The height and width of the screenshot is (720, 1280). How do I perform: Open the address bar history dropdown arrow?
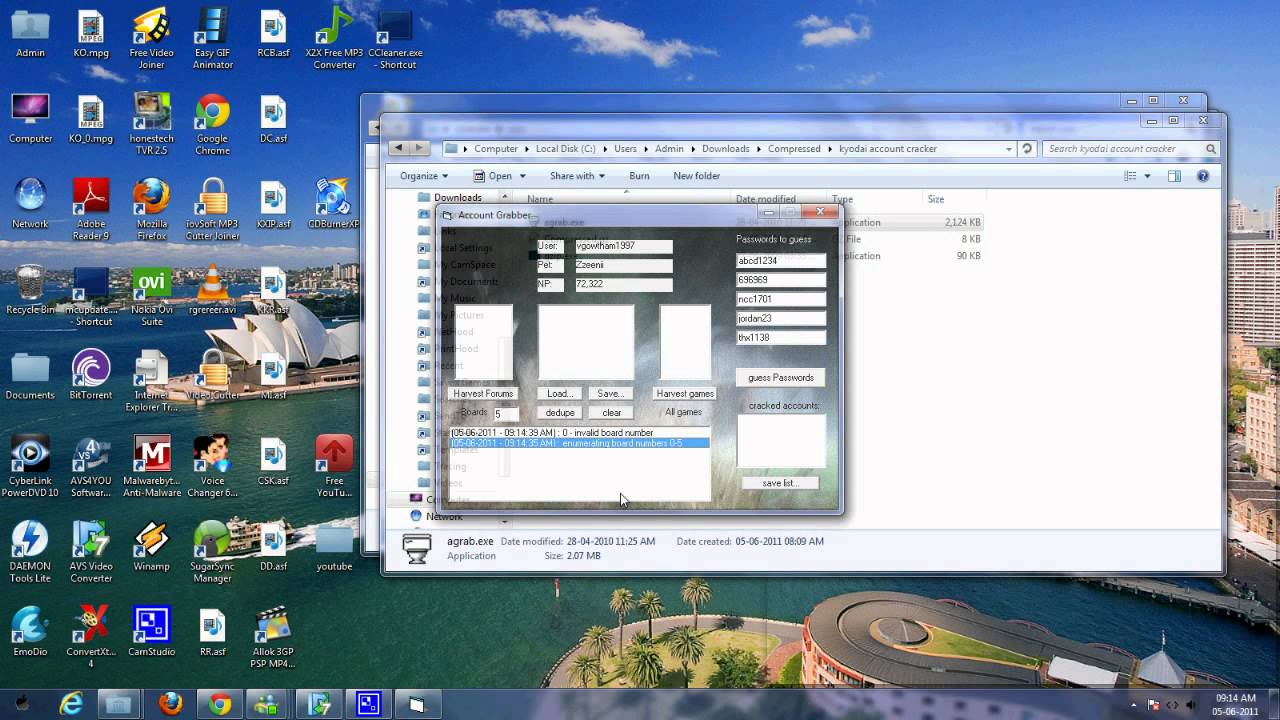click(x=1008, y=149)
